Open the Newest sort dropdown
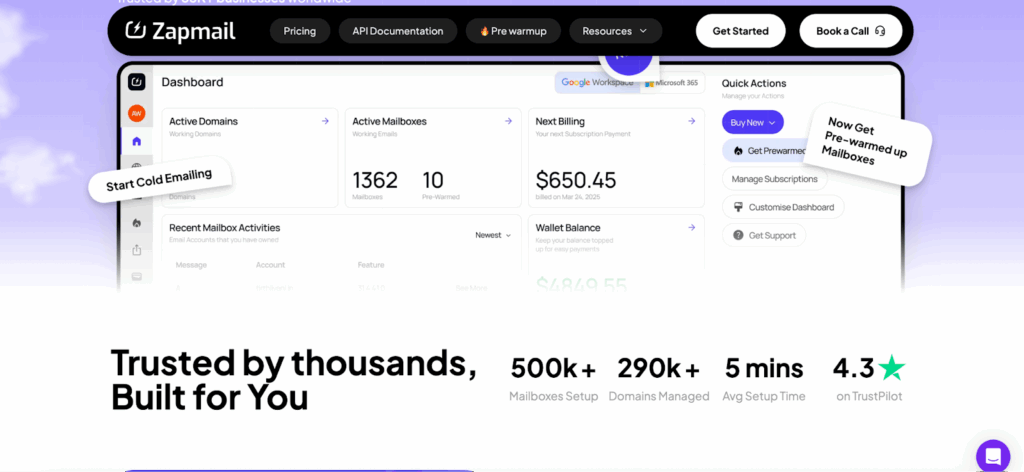Viewport: 1024px width, 472px height. click(493, 235)
